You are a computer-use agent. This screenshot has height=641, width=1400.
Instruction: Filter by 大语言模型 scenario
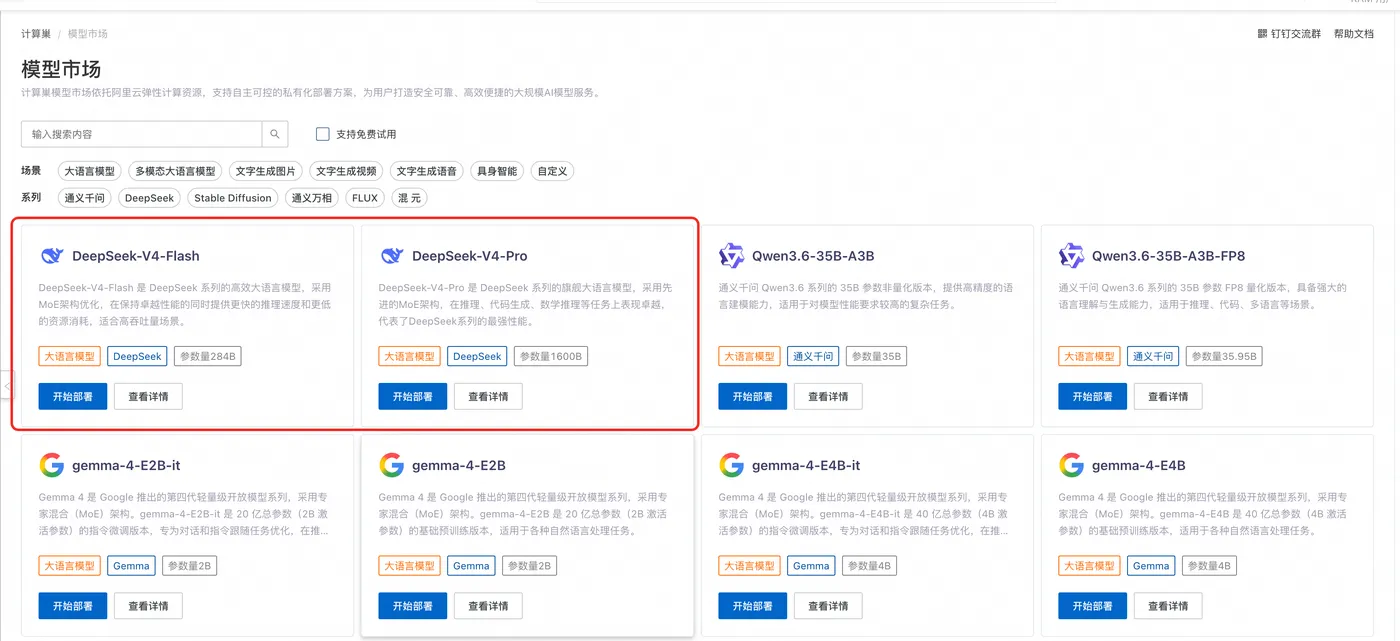[89, 171]
